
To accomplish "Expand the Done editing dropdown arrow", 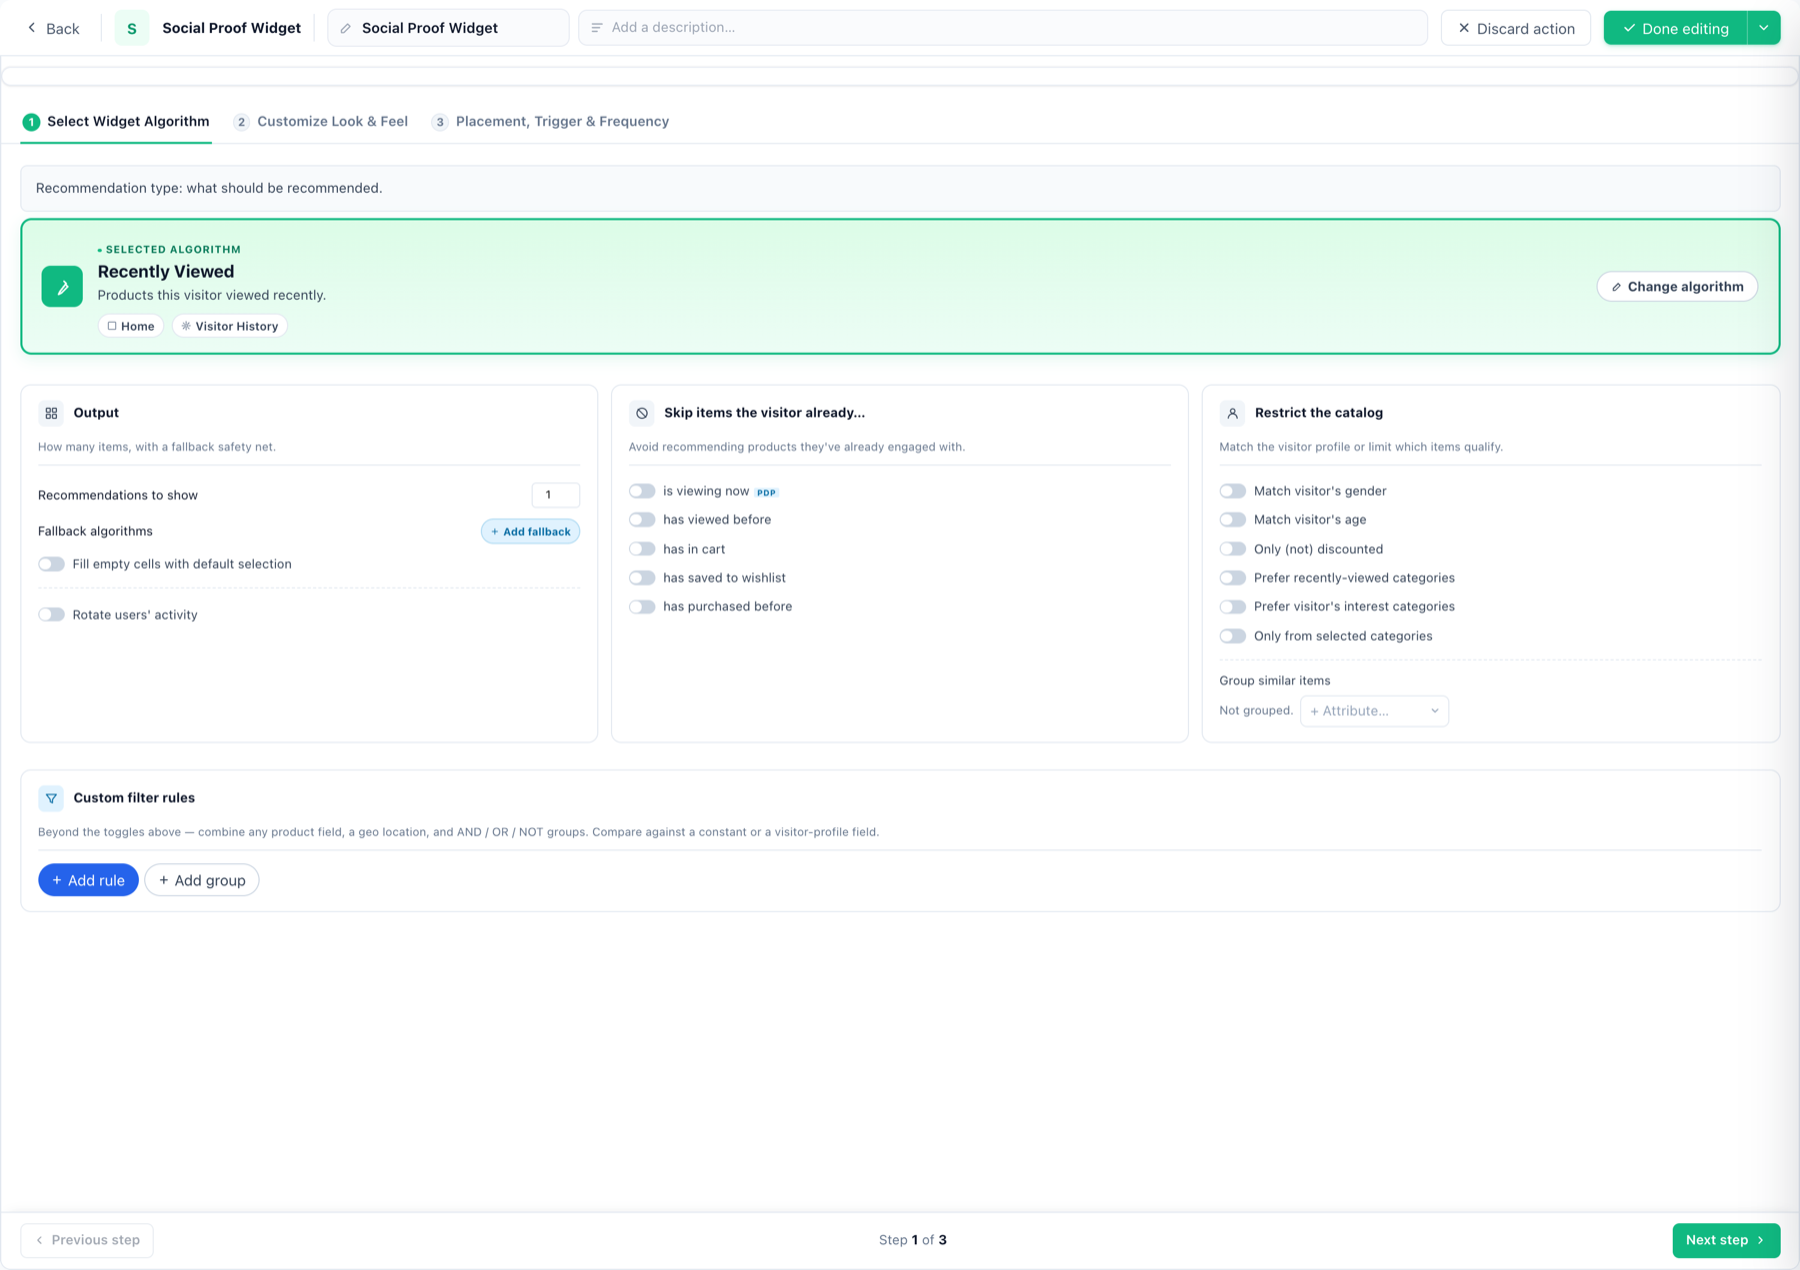I will tap(1764, 28).
